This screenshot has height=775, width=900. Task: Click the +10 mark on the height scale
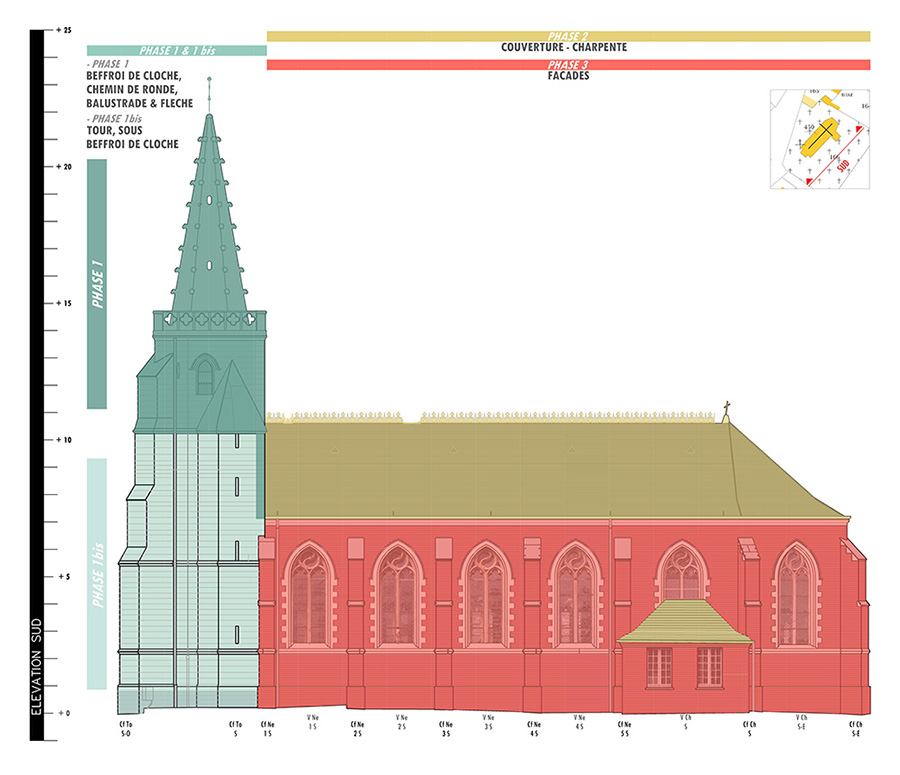(64, 440)
